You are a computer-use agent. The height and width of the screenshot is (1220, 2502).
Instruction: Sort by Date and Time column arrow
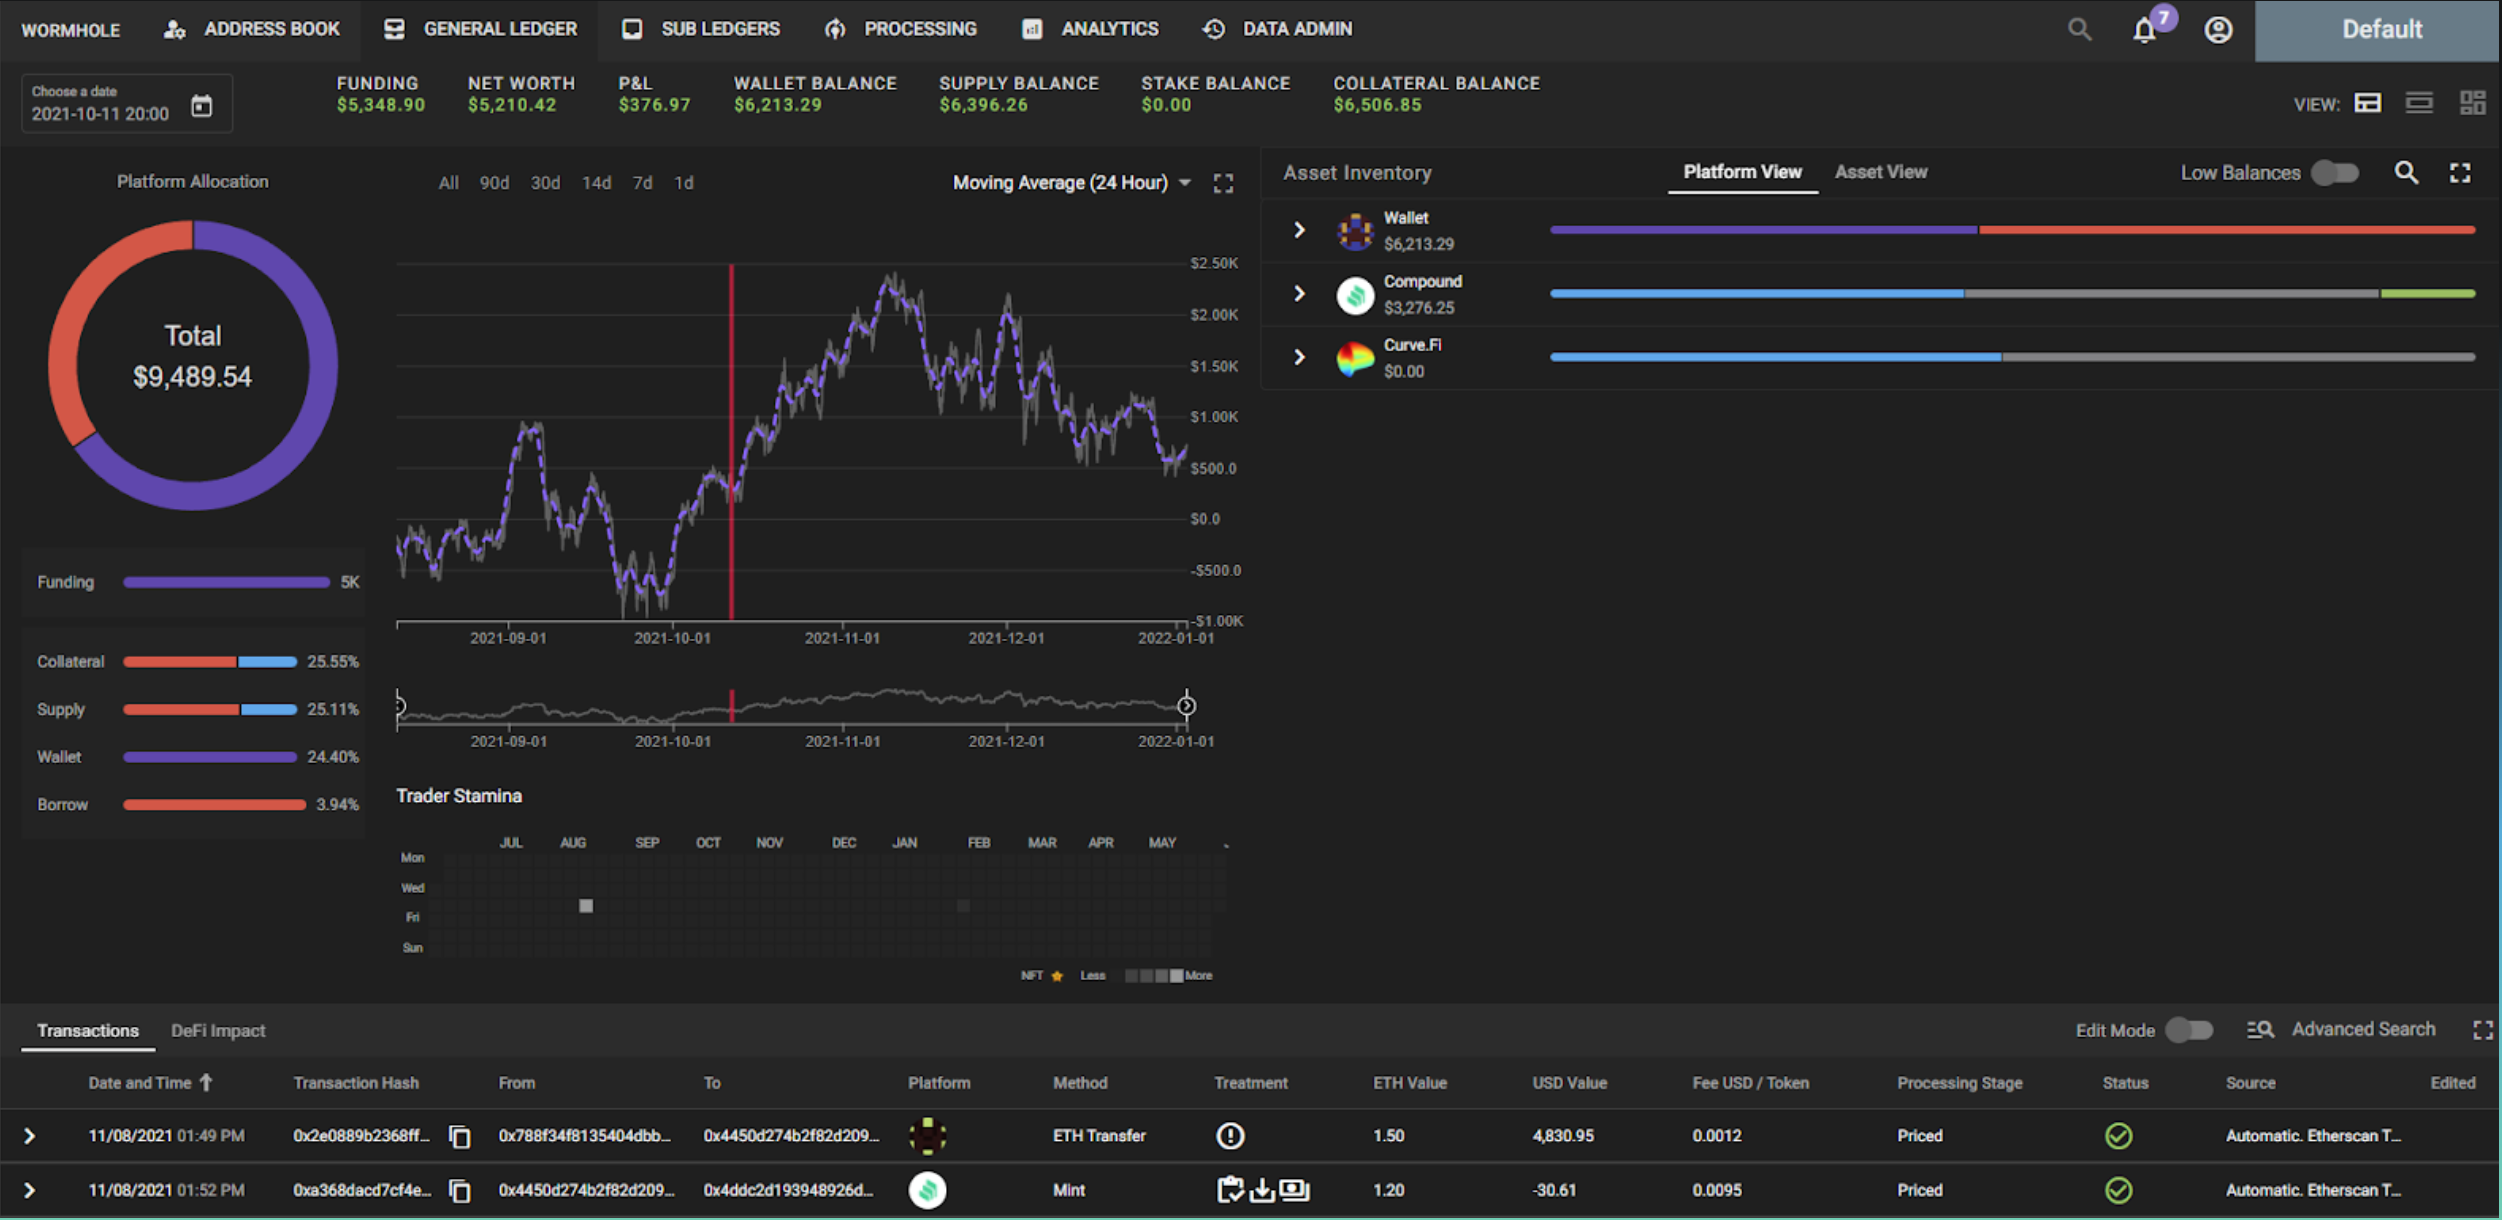pos(206,1082)
